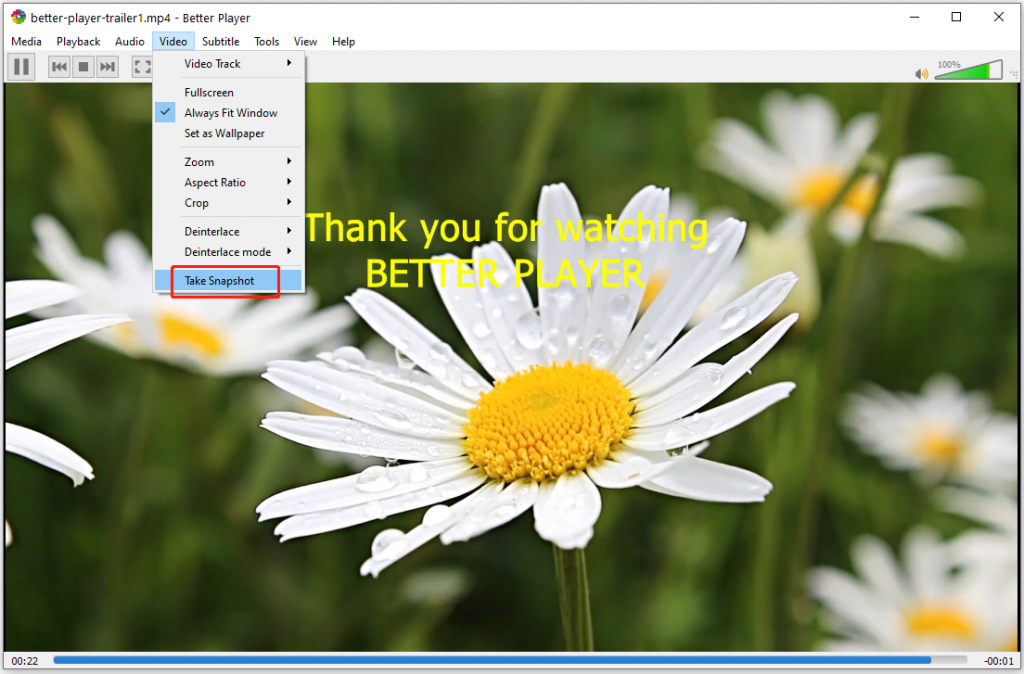1024x674 pixels.
Task: Seek using the blue playback progress bar
Action: [x=510, y=660]
